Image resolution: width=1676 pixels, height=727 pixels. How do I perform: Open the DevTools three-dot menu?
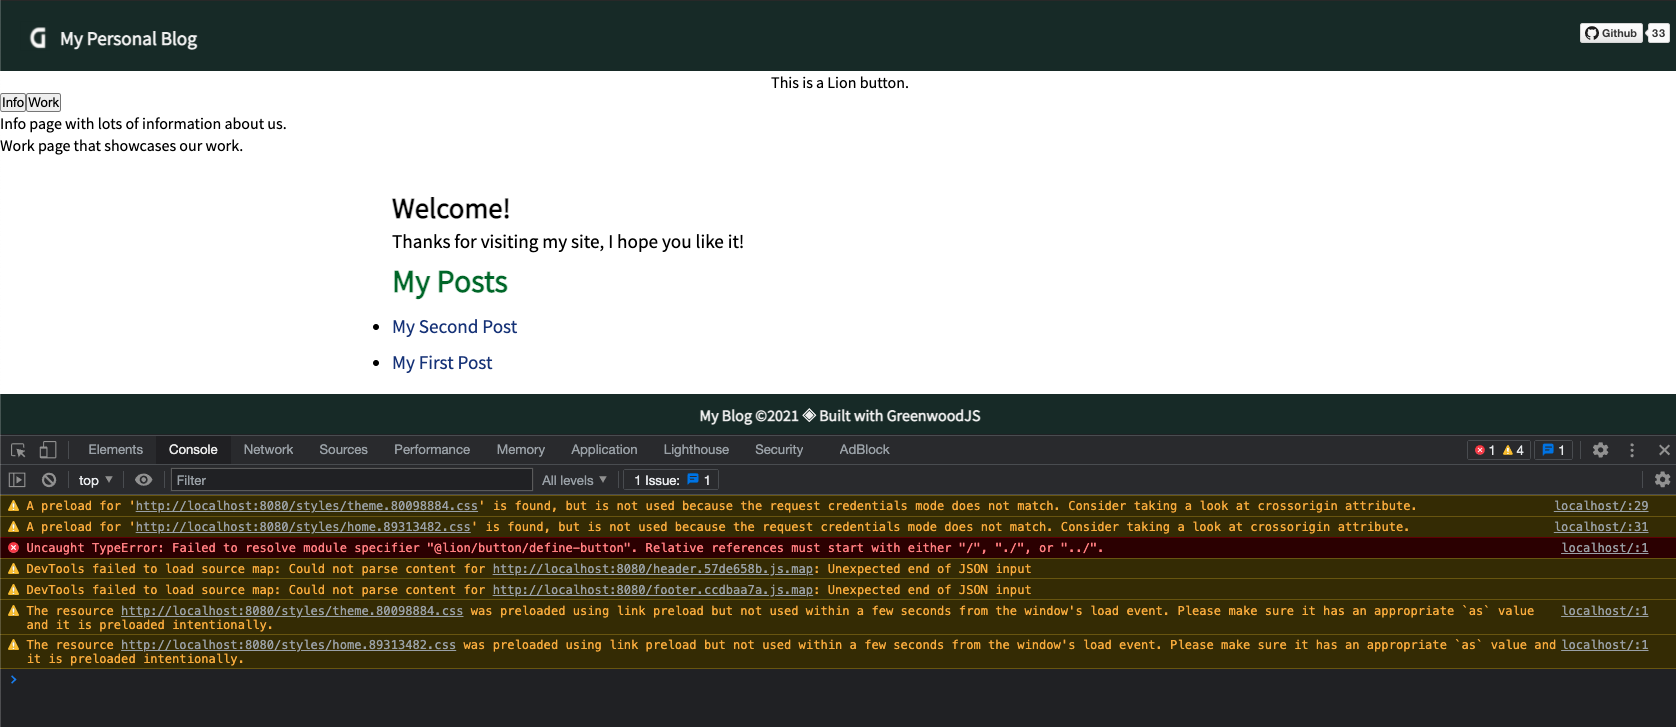click(1632, 450)
